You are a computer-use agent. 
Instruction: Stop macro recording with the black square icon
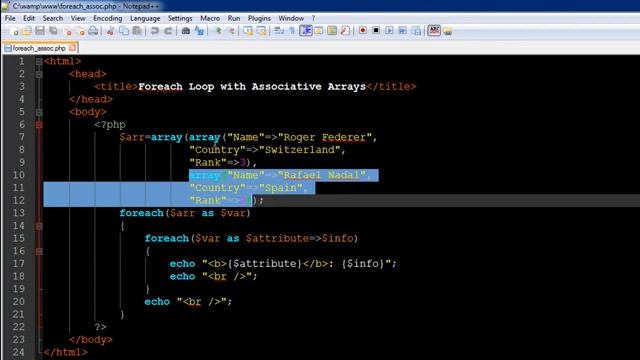pyautogui.click(x=376, y=31)
